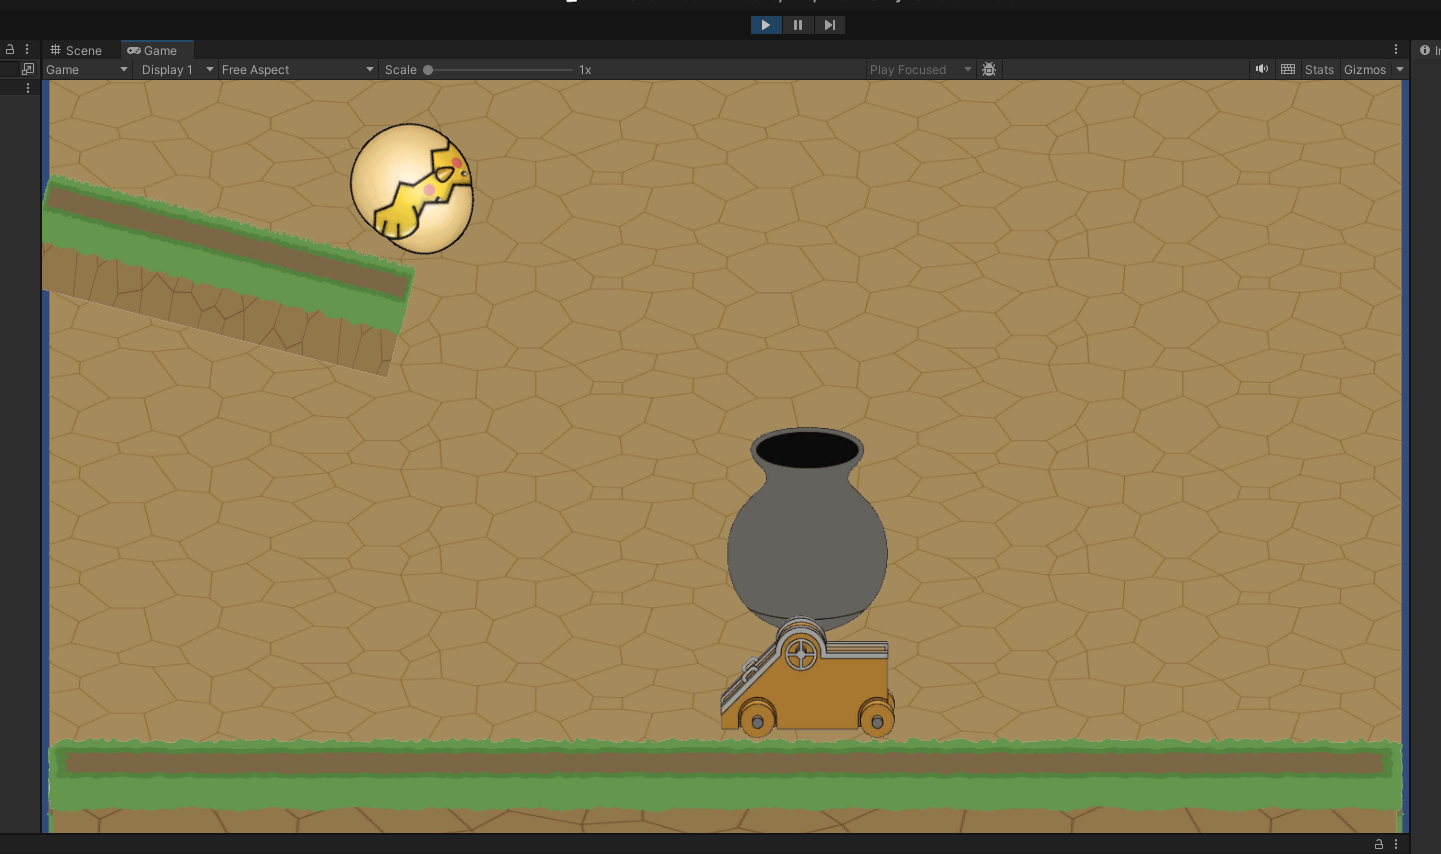1441x854 pixels.
Task: Open the bottom panel's three-dot menu
Action: (x=1396, y=844)
